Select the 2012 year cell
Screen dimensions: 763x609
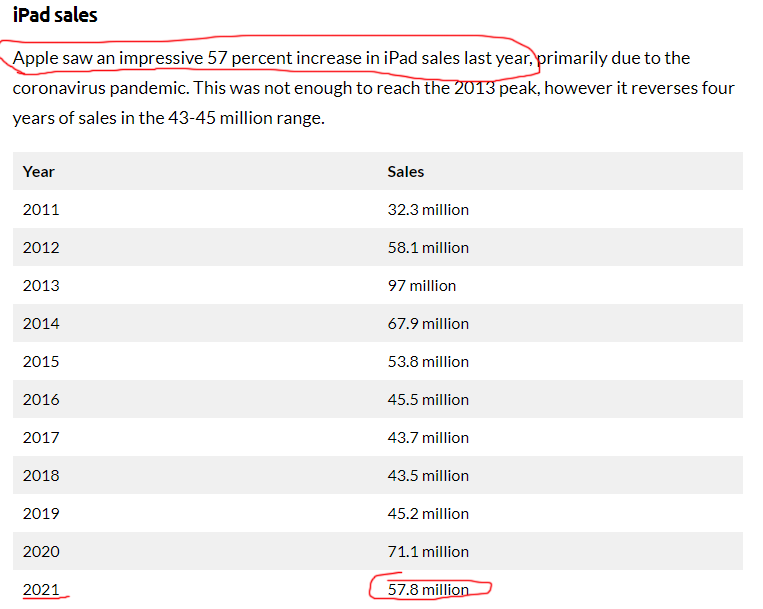41,248
